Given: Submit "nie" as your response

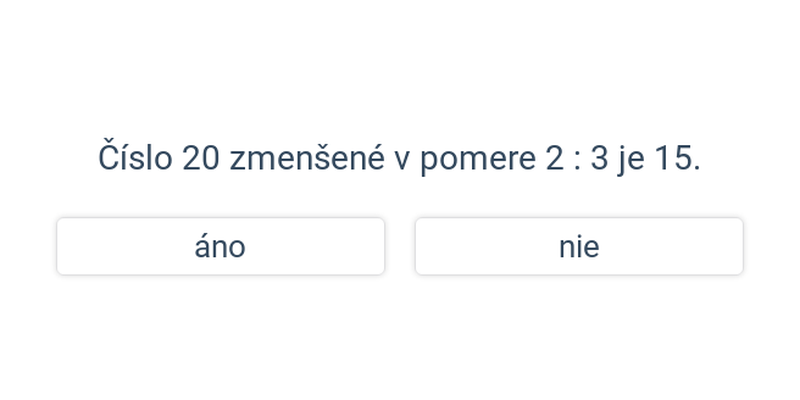Looking at the screenshot, I should pos(579,246).
